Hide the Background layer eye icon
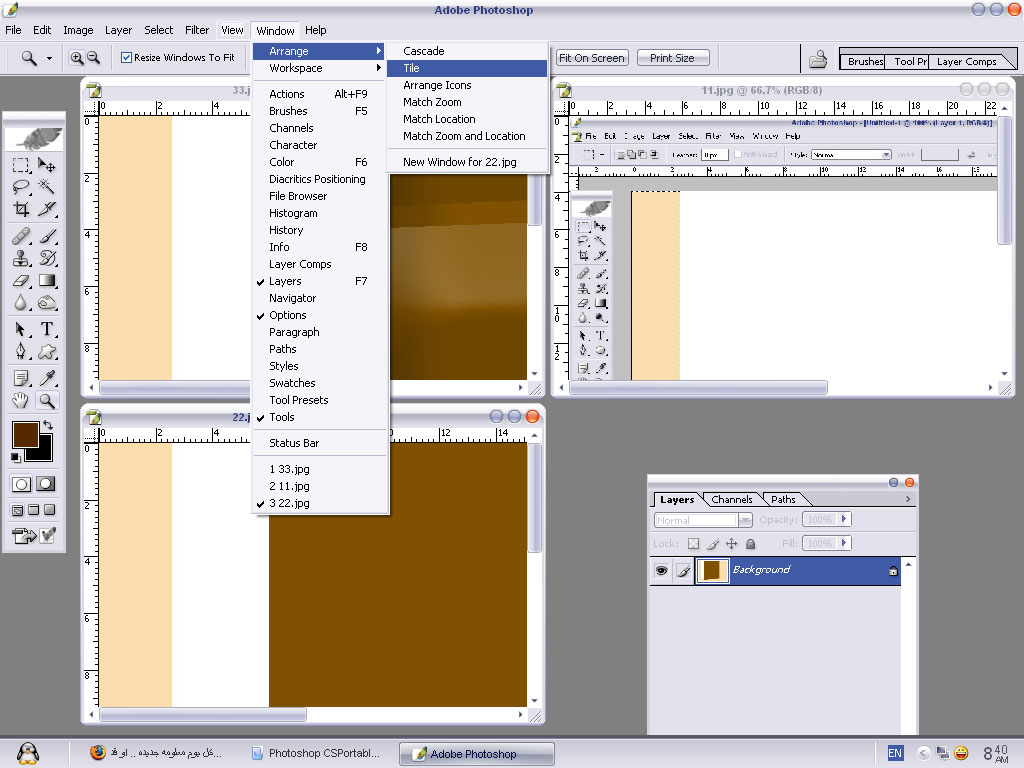Viewport: 1024px width, 768px height. coord(662,571)
